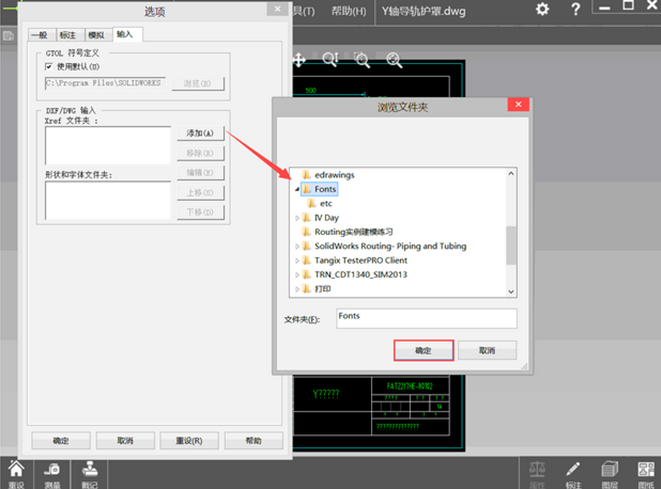
Task: Switch to the 标注 tab
Action: [x=69, y=34]
